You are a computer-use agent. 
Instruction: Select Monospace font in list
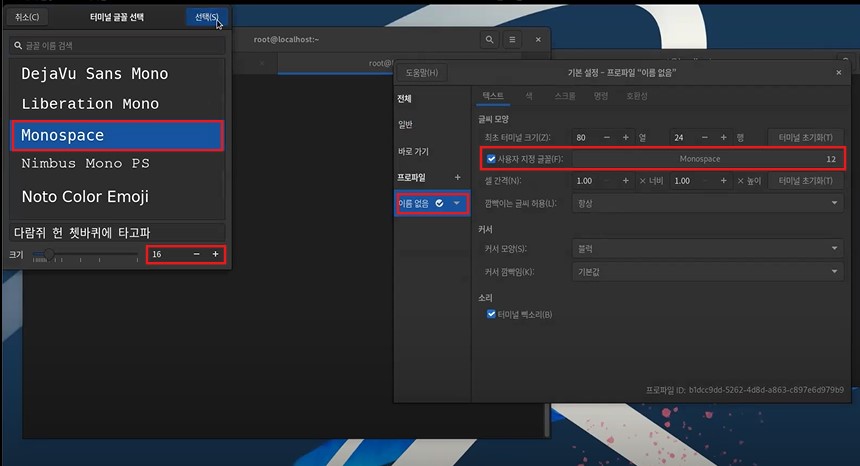tap(117, 135)
